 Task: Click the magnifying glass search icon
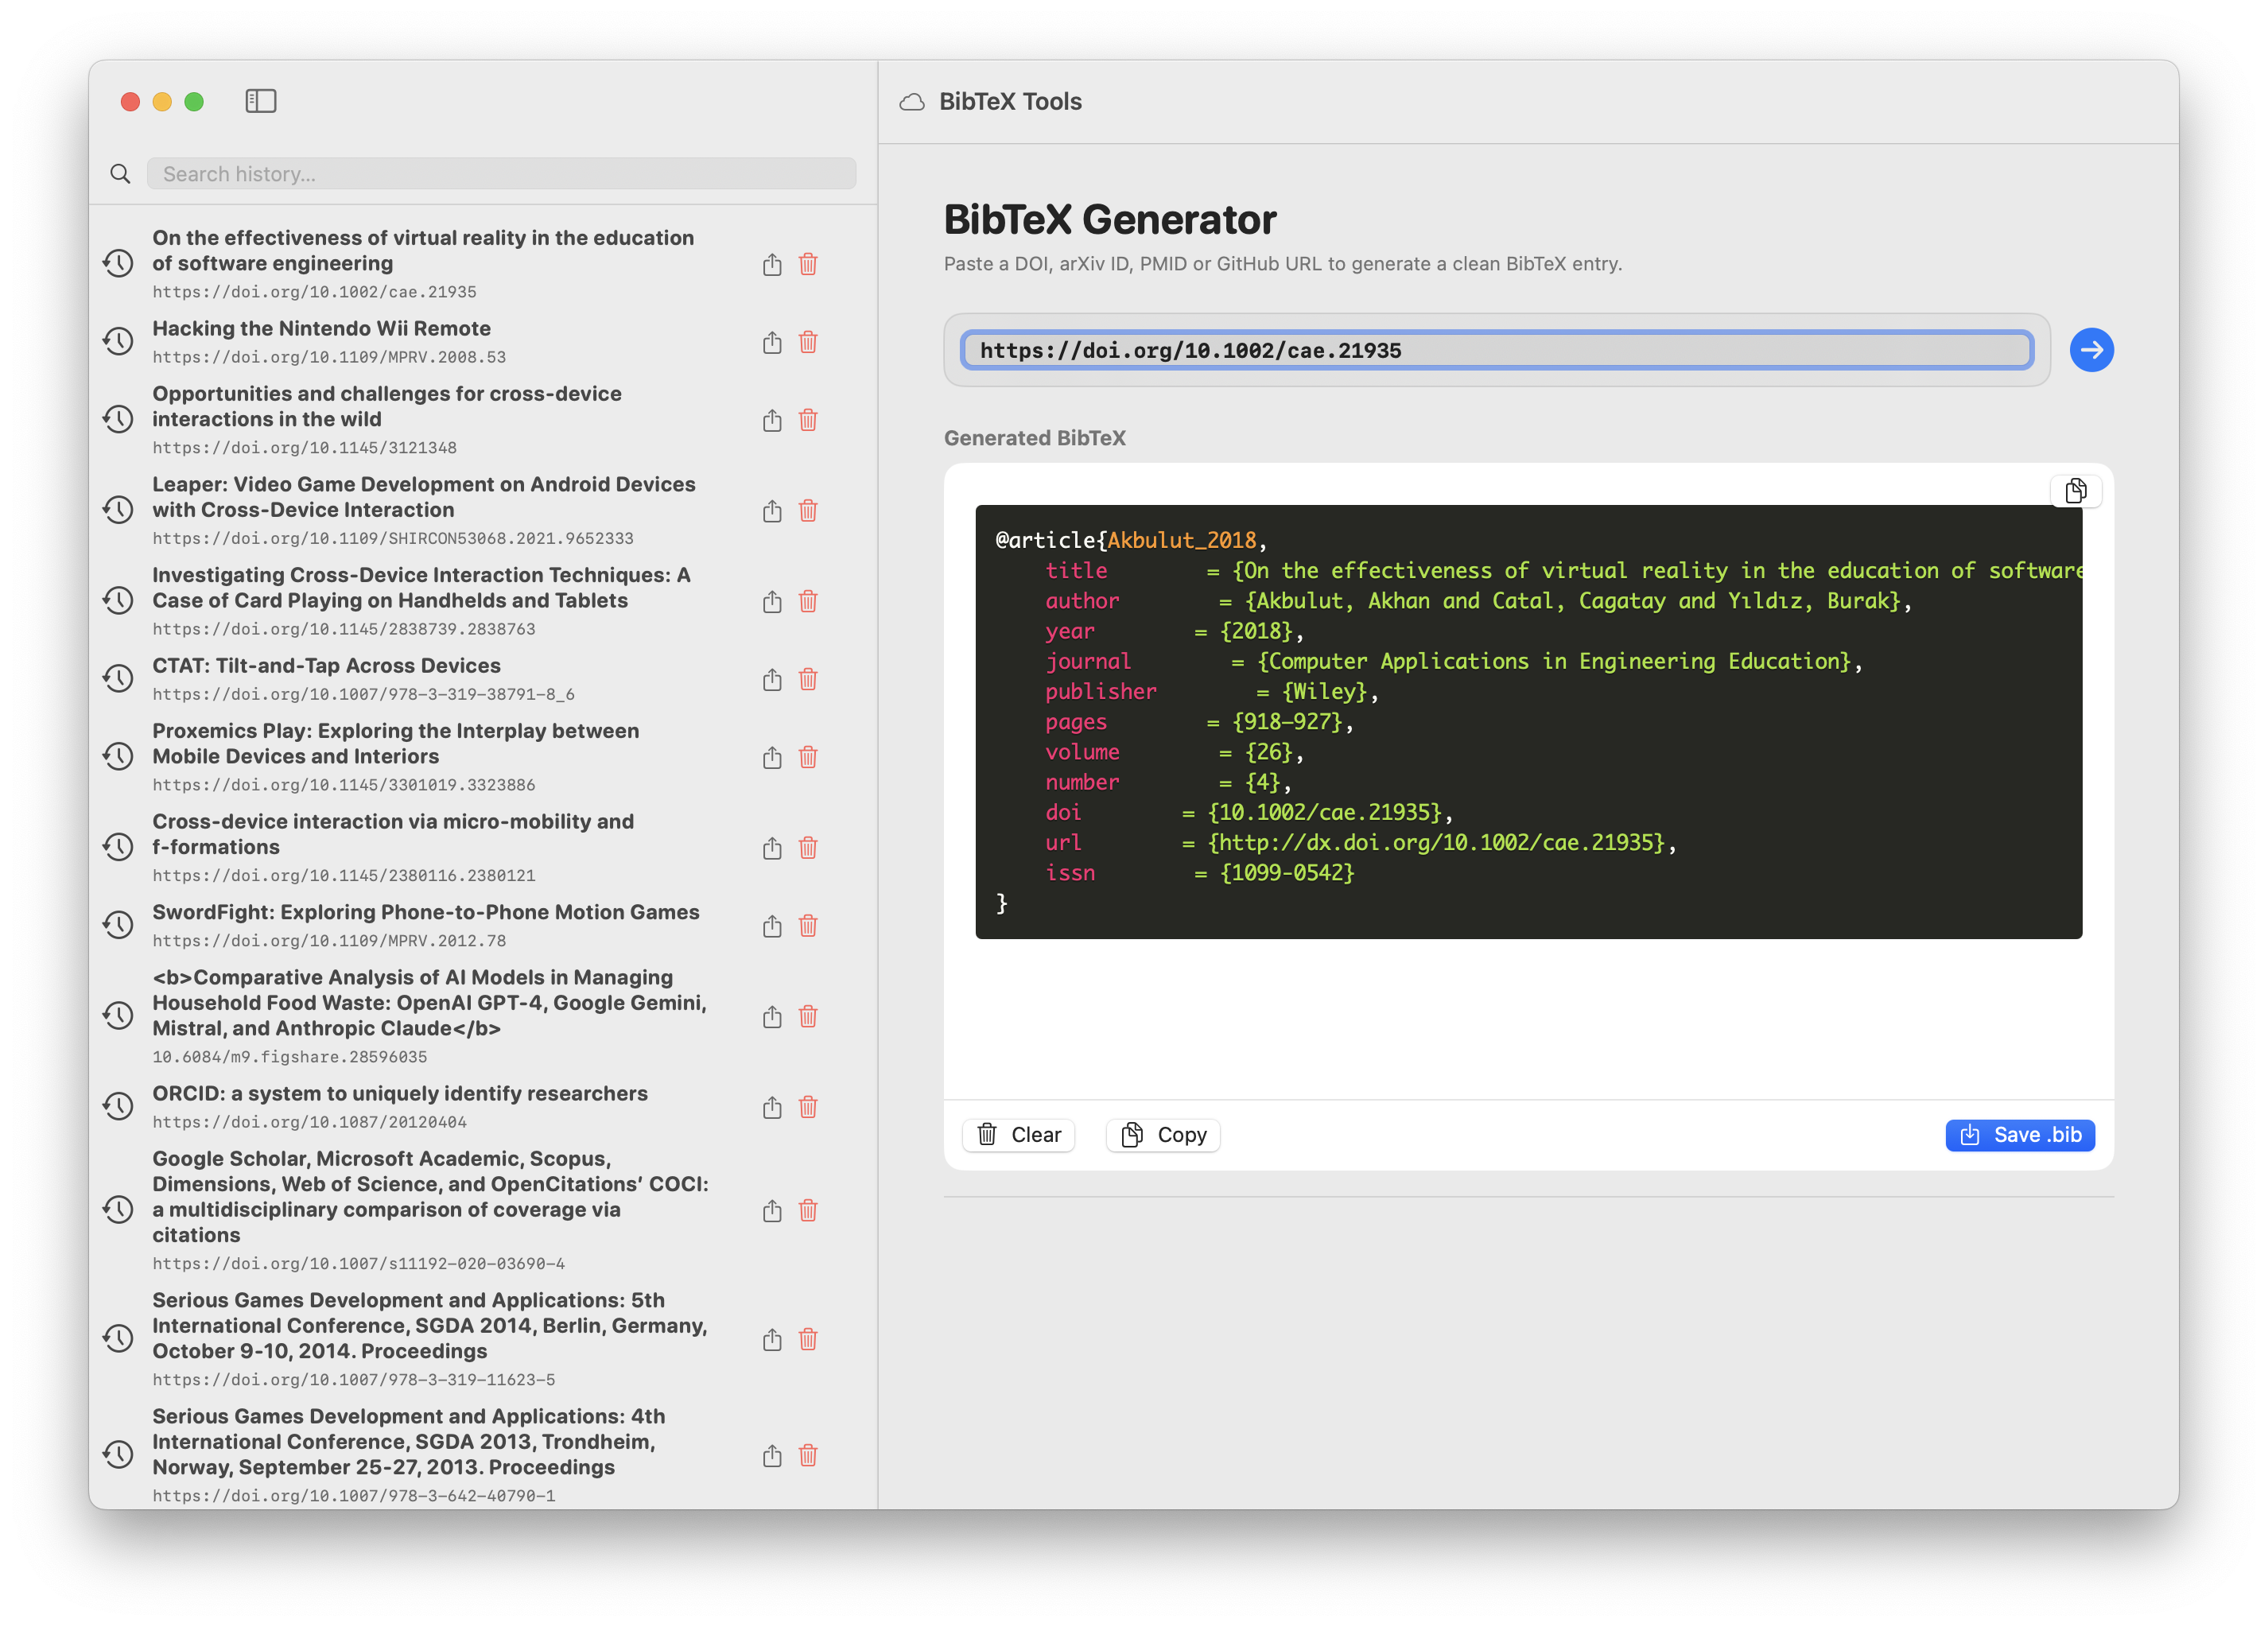click(x=120, y=174)
